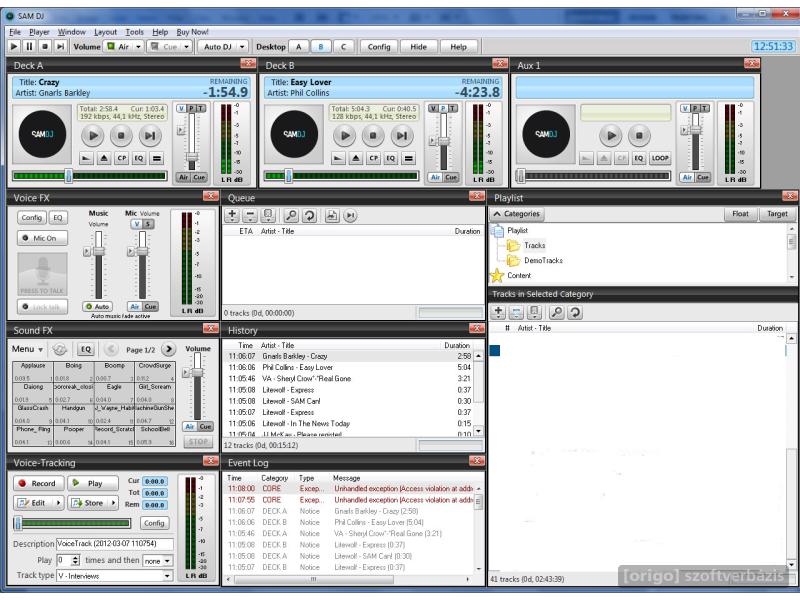This screenshot has height=600, width=800.
Task: Switch to Desktop A
Action: [298, 46]
